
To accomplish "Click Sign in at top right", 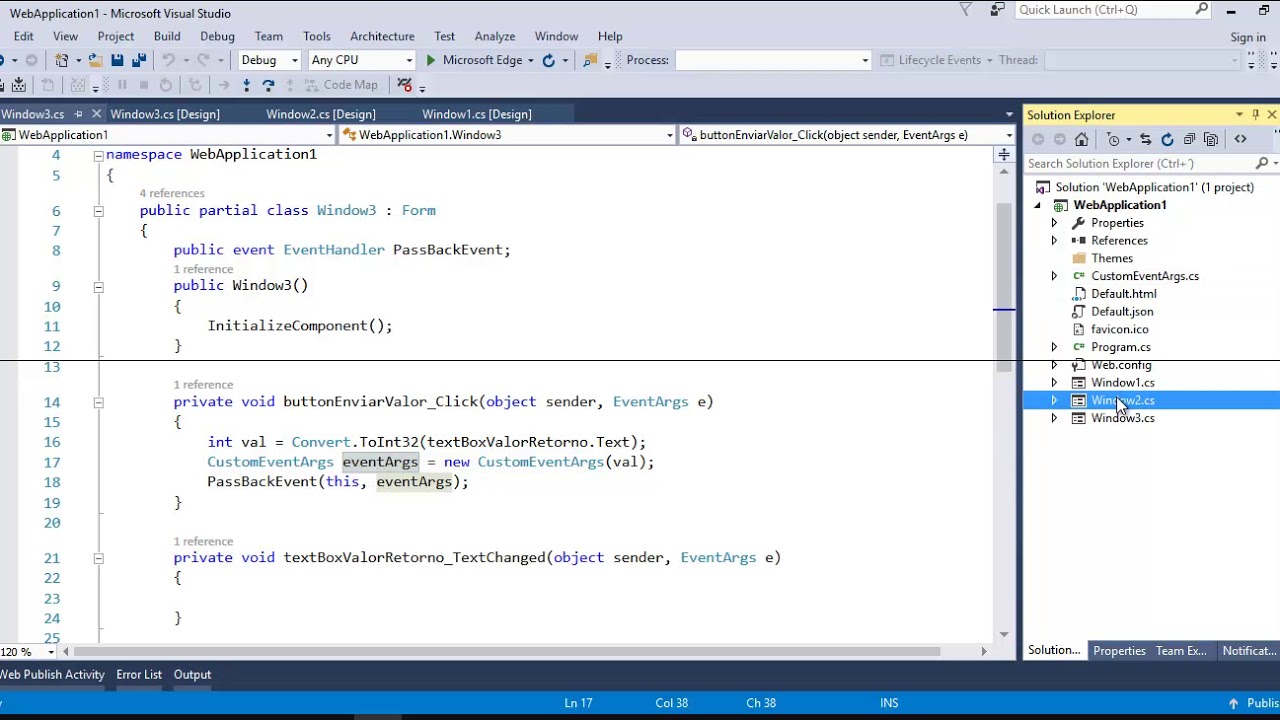I will point(1248,37).
